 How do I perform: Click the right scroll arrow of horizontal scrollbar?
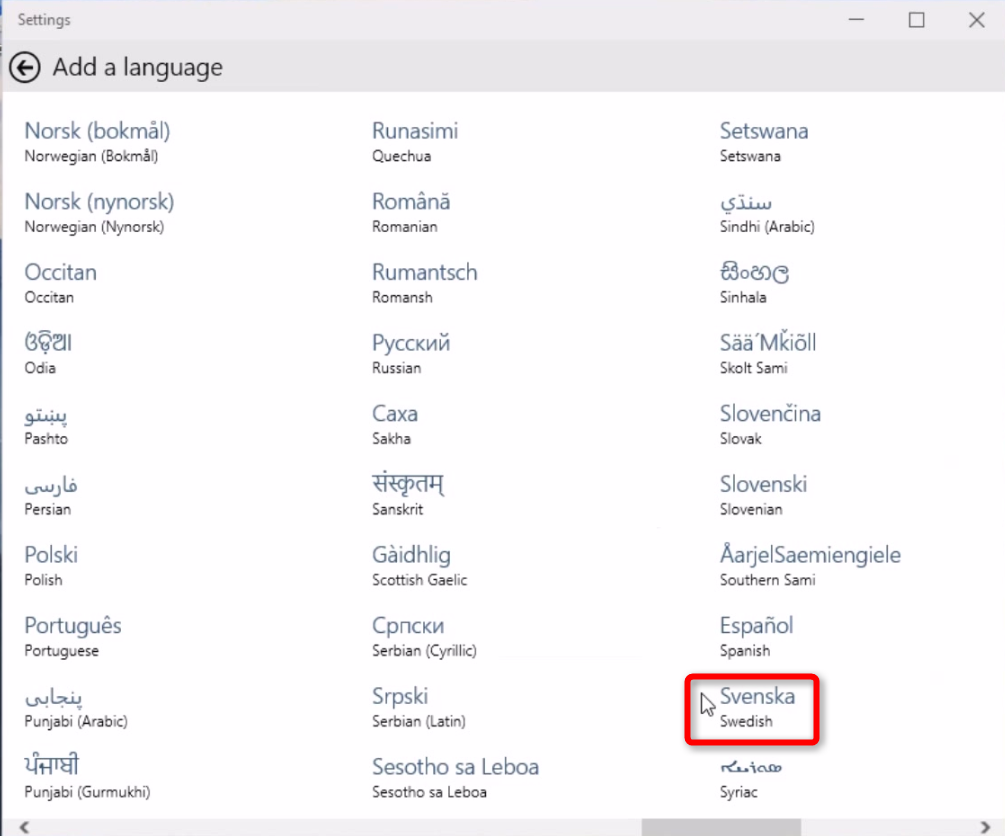pos(985,827)
